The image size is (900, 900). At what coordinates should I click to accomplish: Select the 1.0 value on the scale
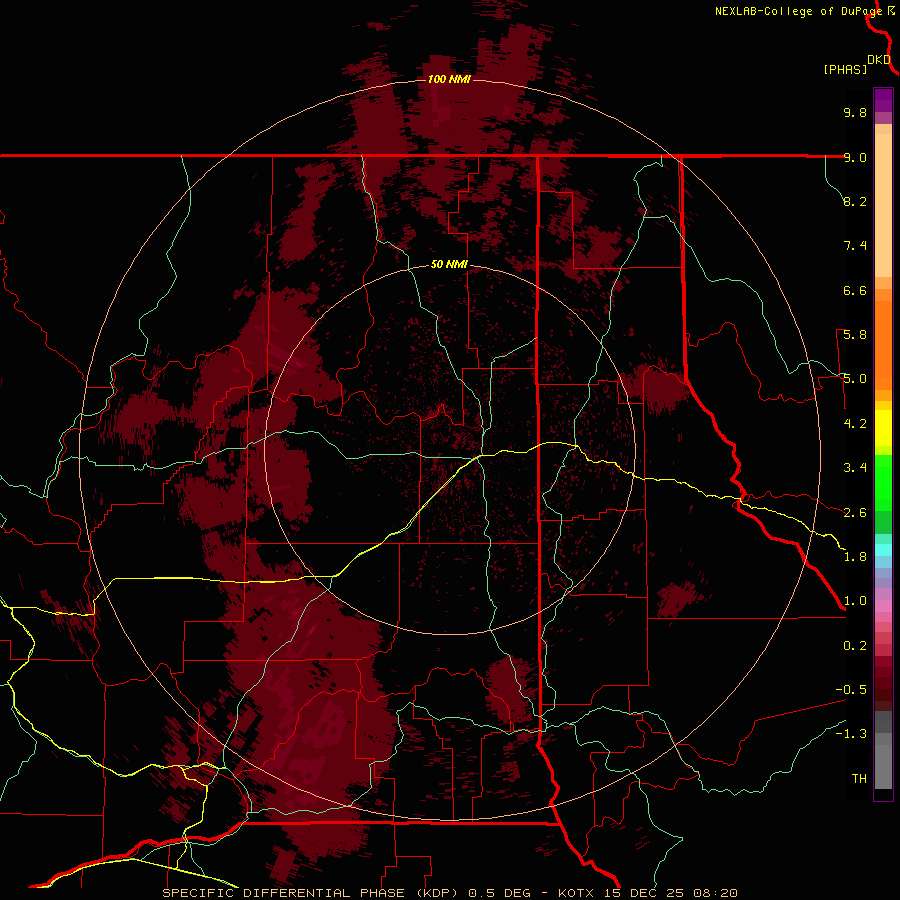[855, 601]
